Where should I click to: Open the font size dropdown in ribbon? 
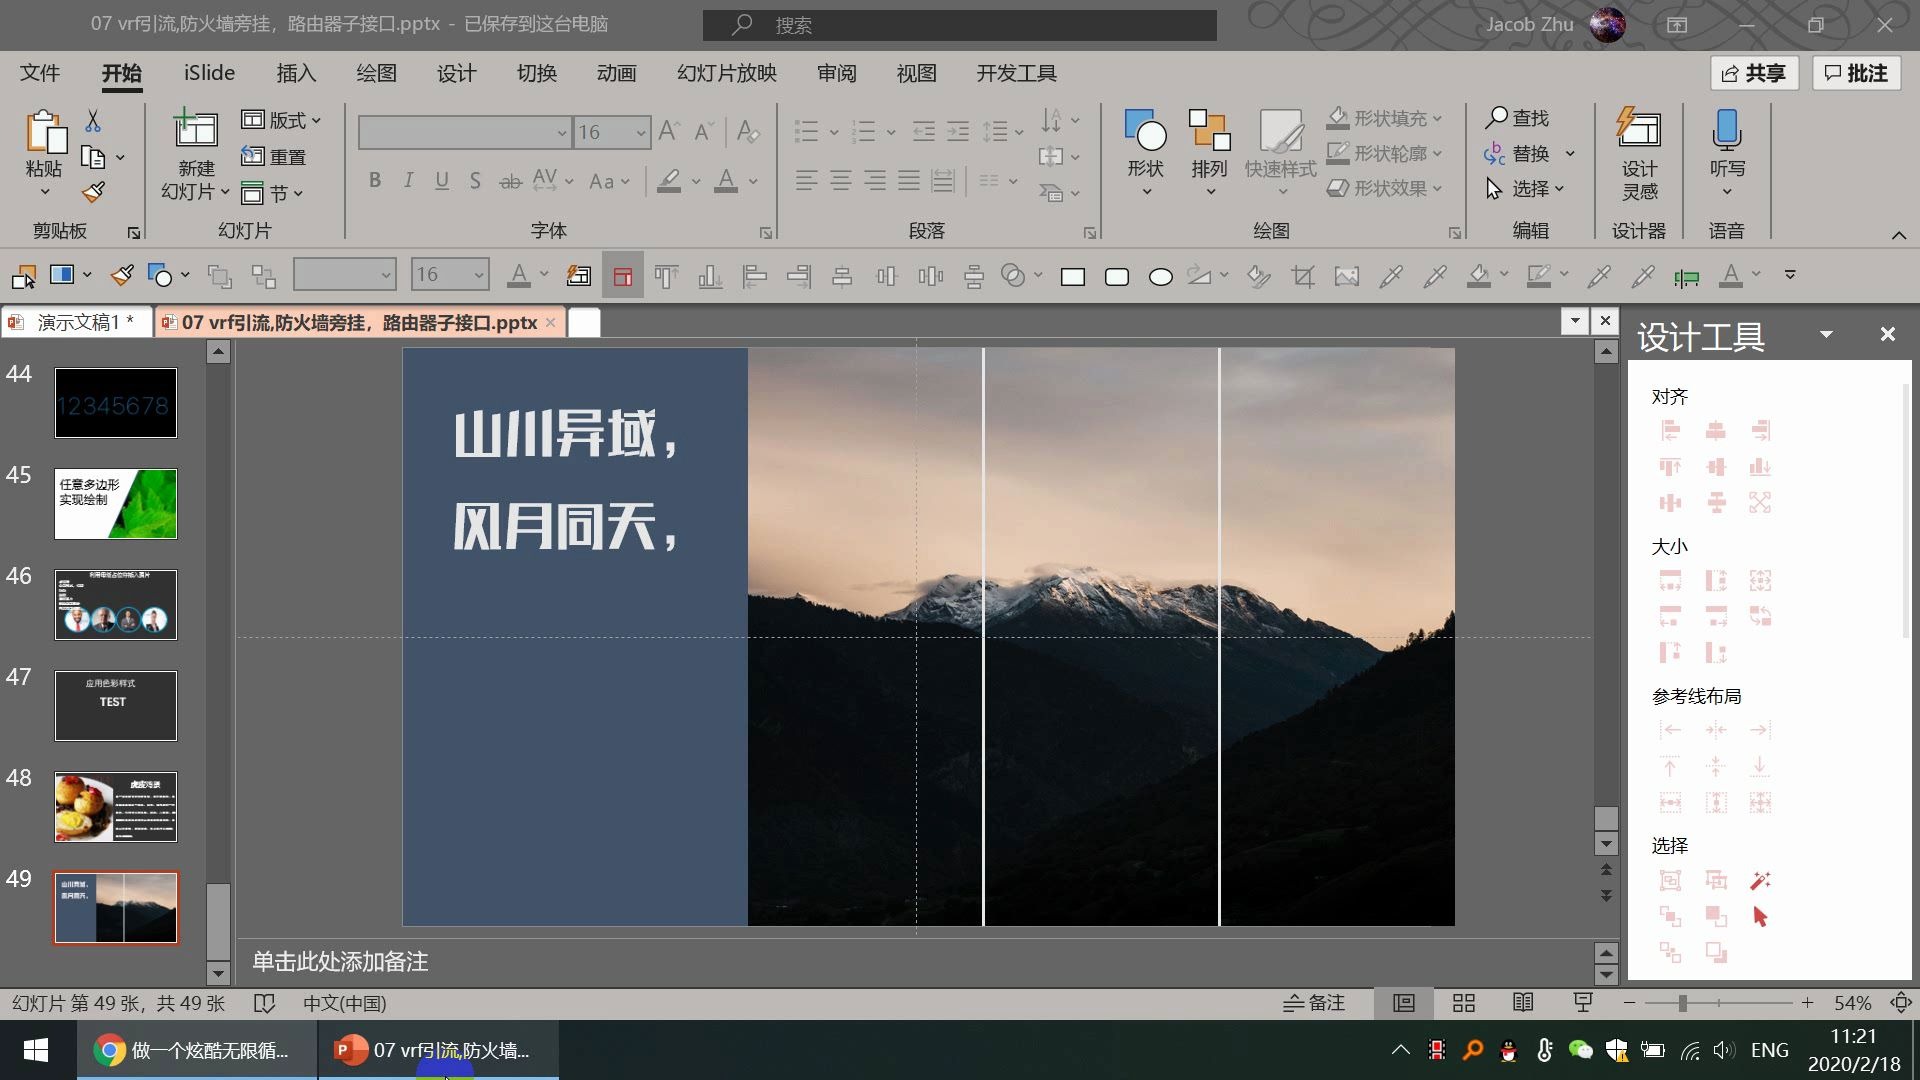640,132
